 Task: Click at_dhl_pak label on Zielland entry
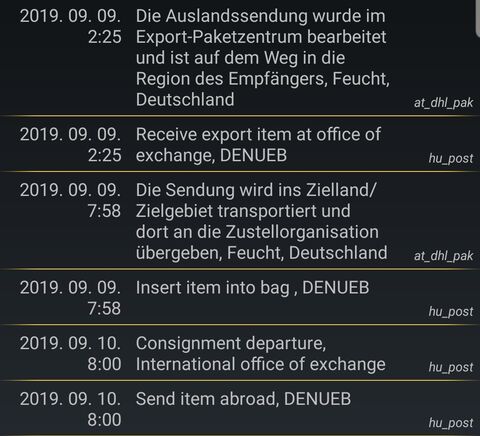[443, 256]
